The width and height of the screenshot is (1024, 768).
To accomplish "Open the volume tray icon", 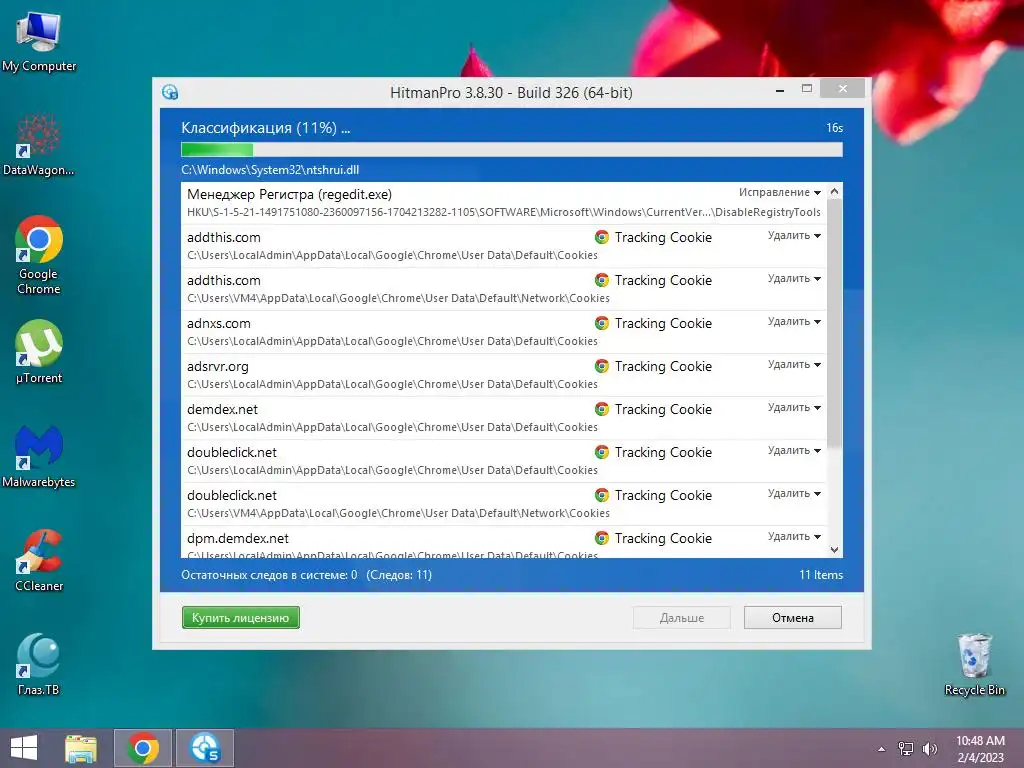I will 930,749.
